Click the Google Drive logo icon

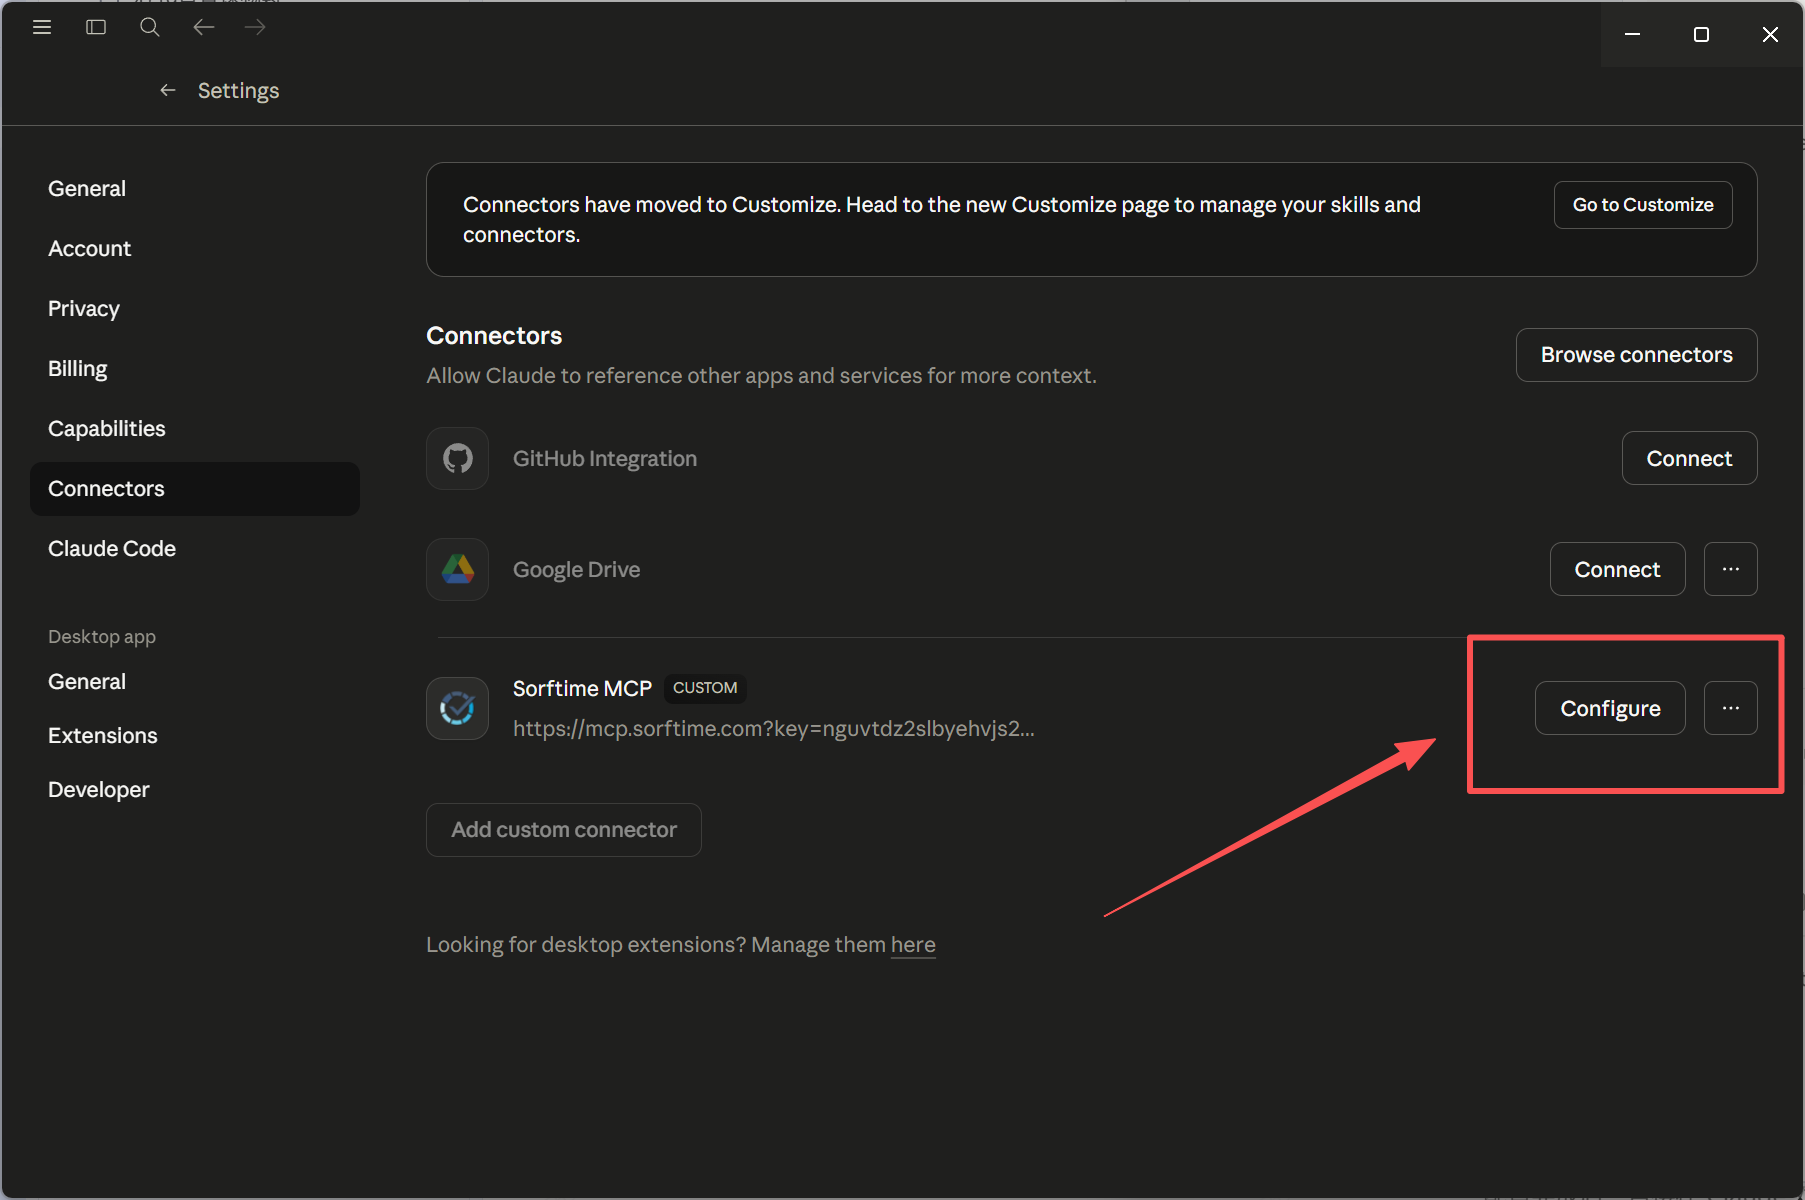[x=457, y=570]
